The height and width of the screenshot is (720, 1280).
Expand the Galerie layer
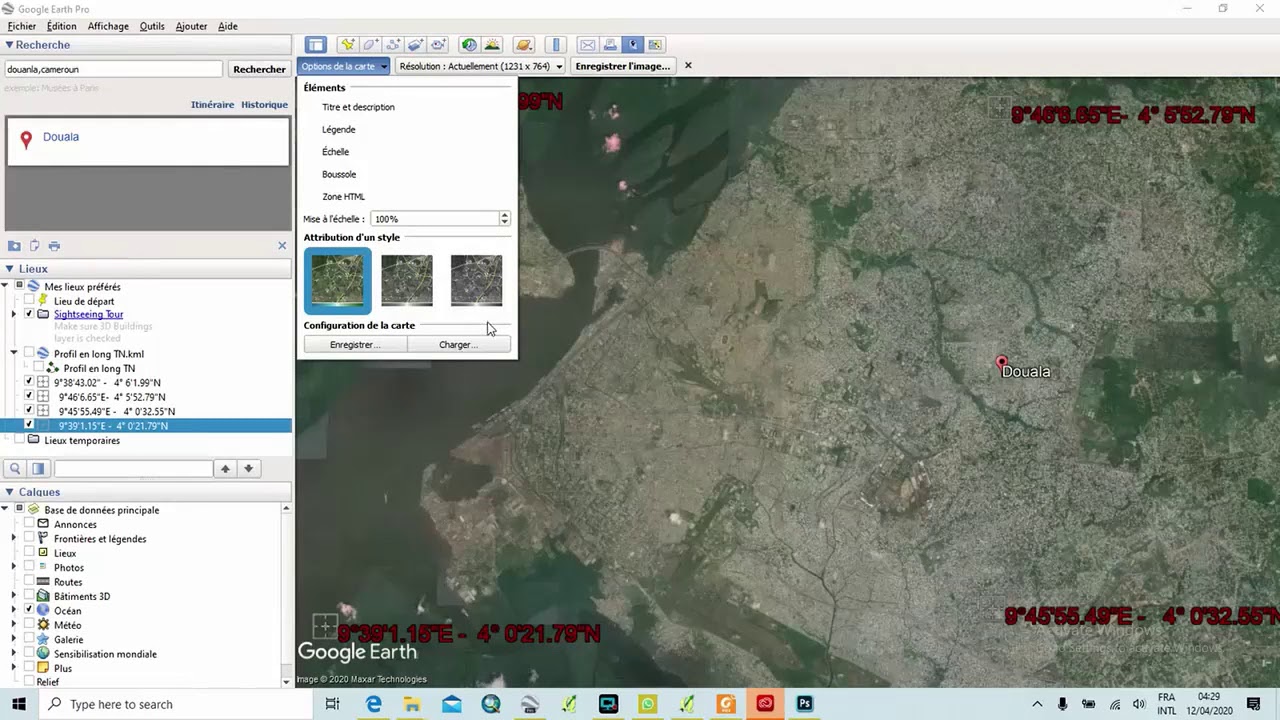pos(14,639)
